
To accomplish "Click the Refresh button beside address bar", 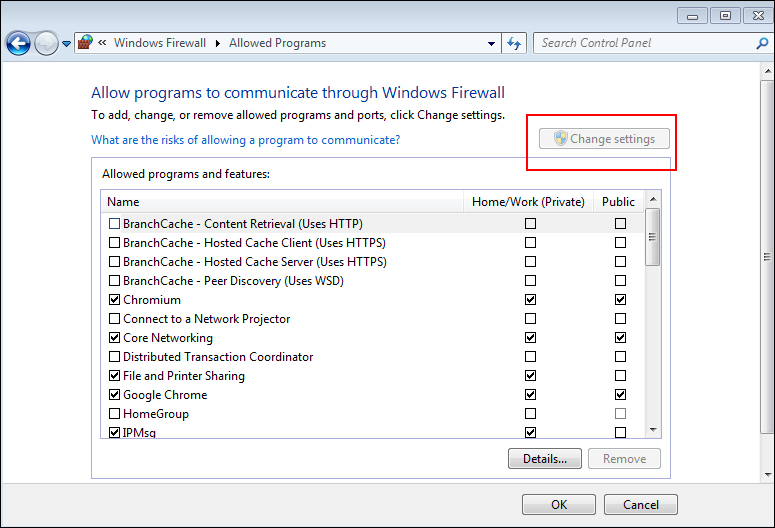I will pos(514,44).
